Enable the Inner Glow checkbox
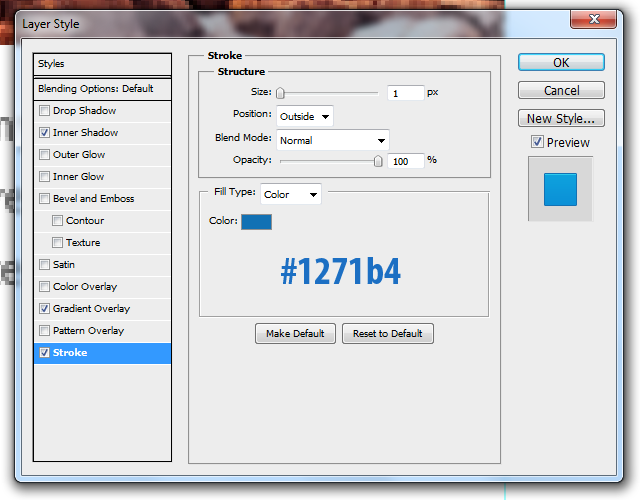 click(x=44, y=177)
